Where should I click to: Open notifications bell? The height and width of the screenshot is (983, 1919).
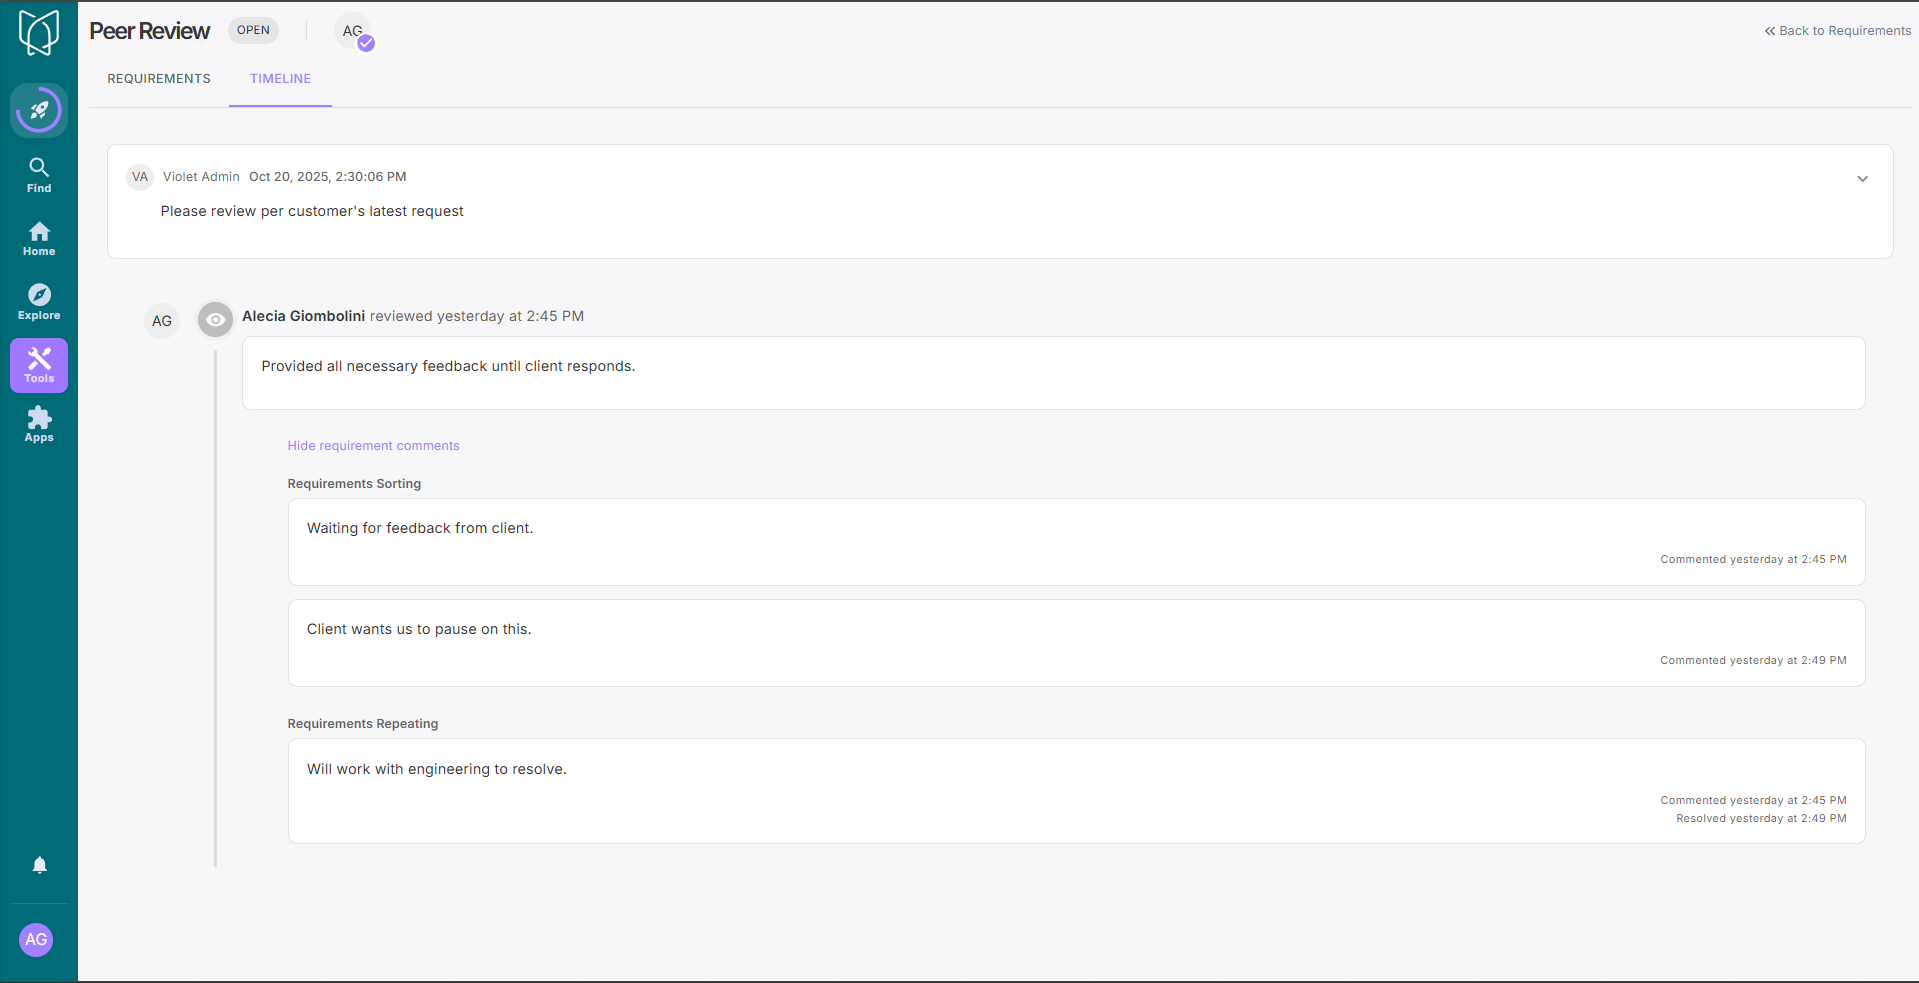click(x=39, y=865)
